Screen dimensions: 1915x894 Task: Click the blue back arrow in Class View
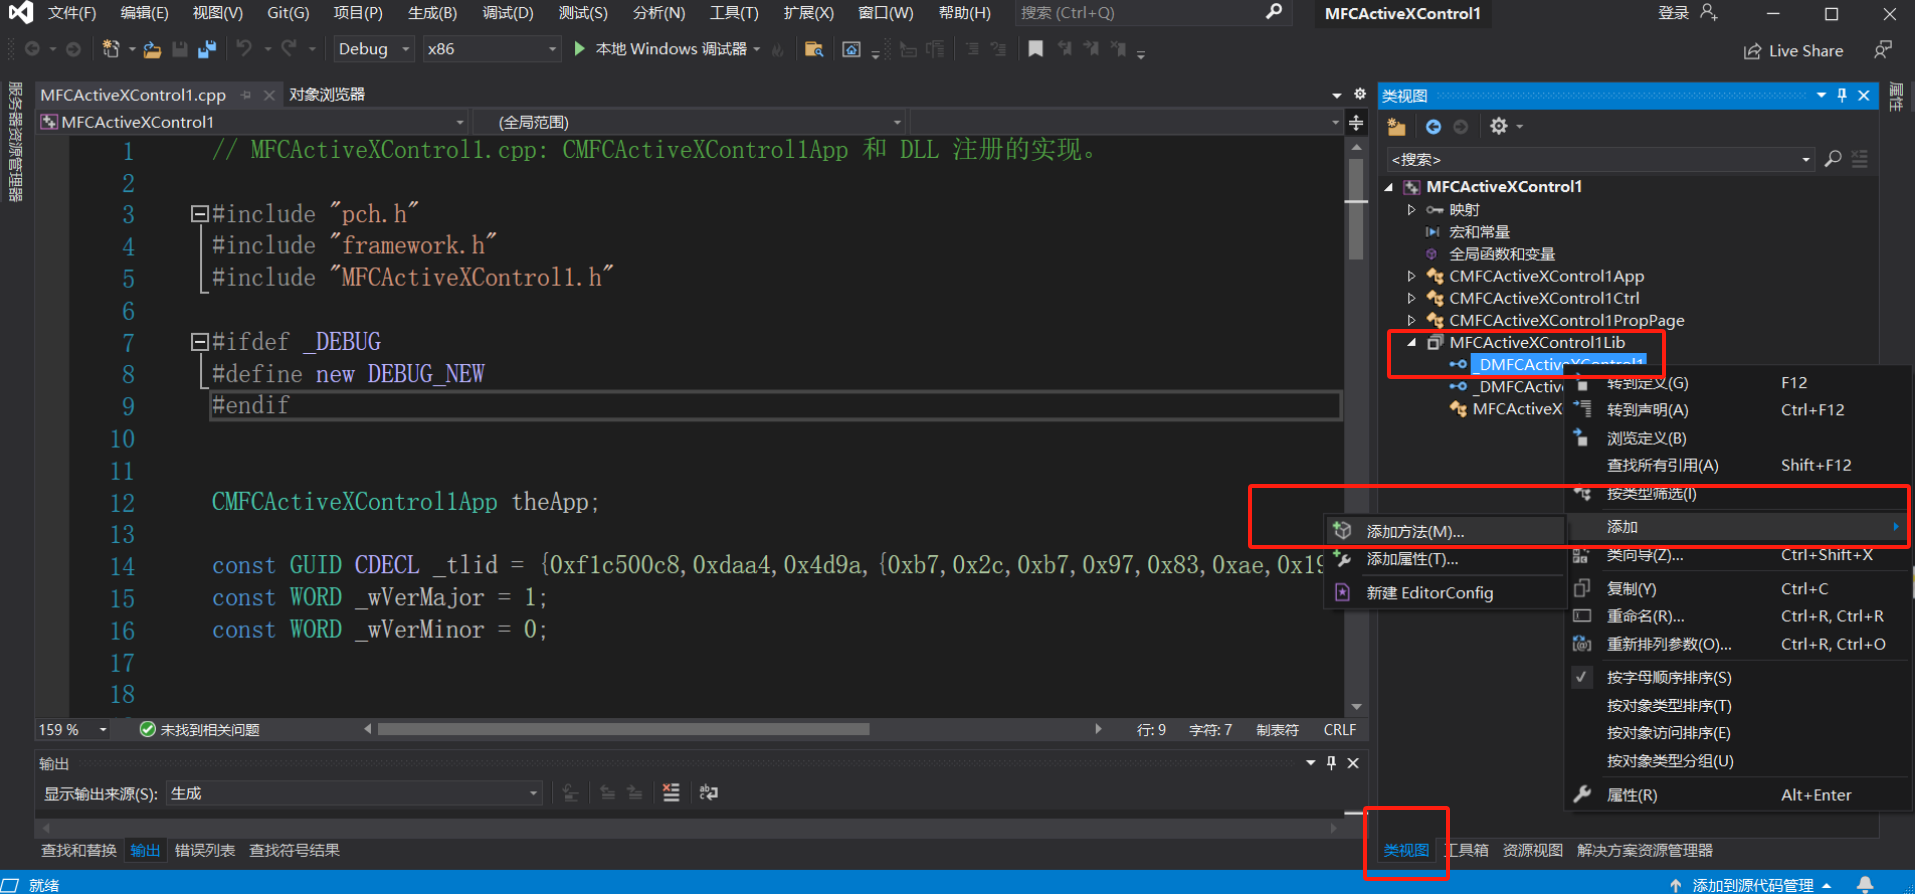1433,127
